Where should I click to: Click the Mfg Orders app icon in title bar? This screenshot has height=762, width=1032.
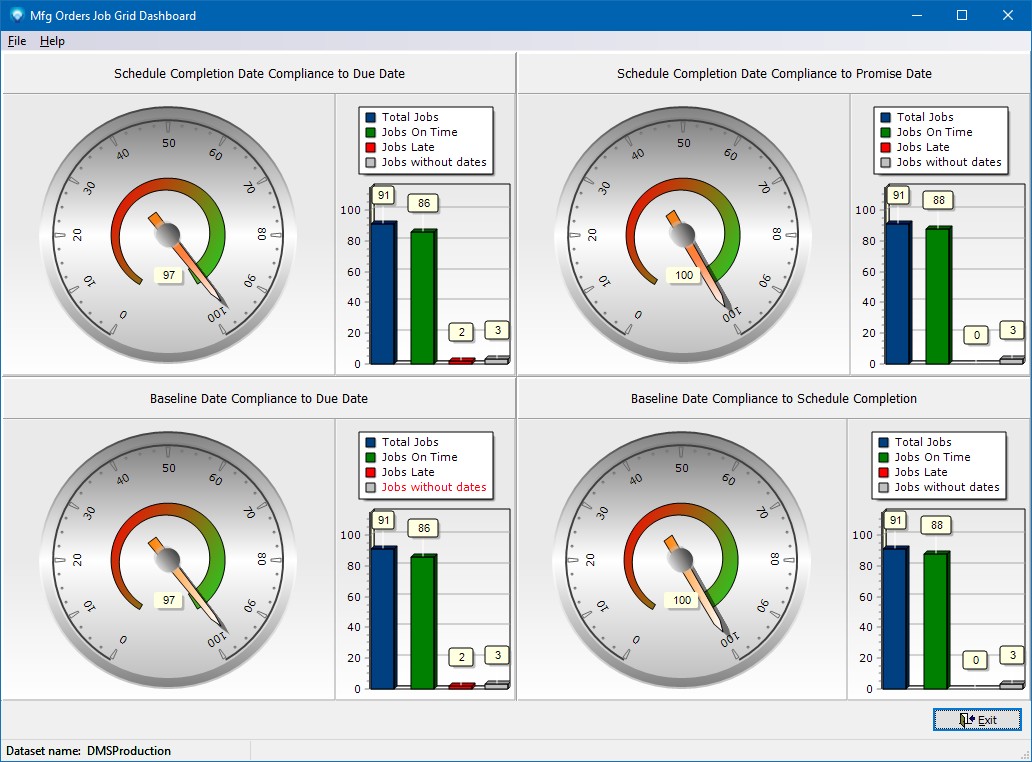click(16, 15)
